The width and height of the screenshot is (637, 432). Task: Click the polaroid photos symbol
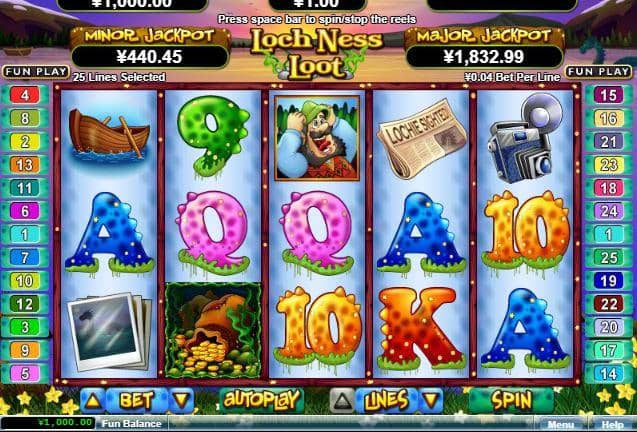tap(109, 331)
